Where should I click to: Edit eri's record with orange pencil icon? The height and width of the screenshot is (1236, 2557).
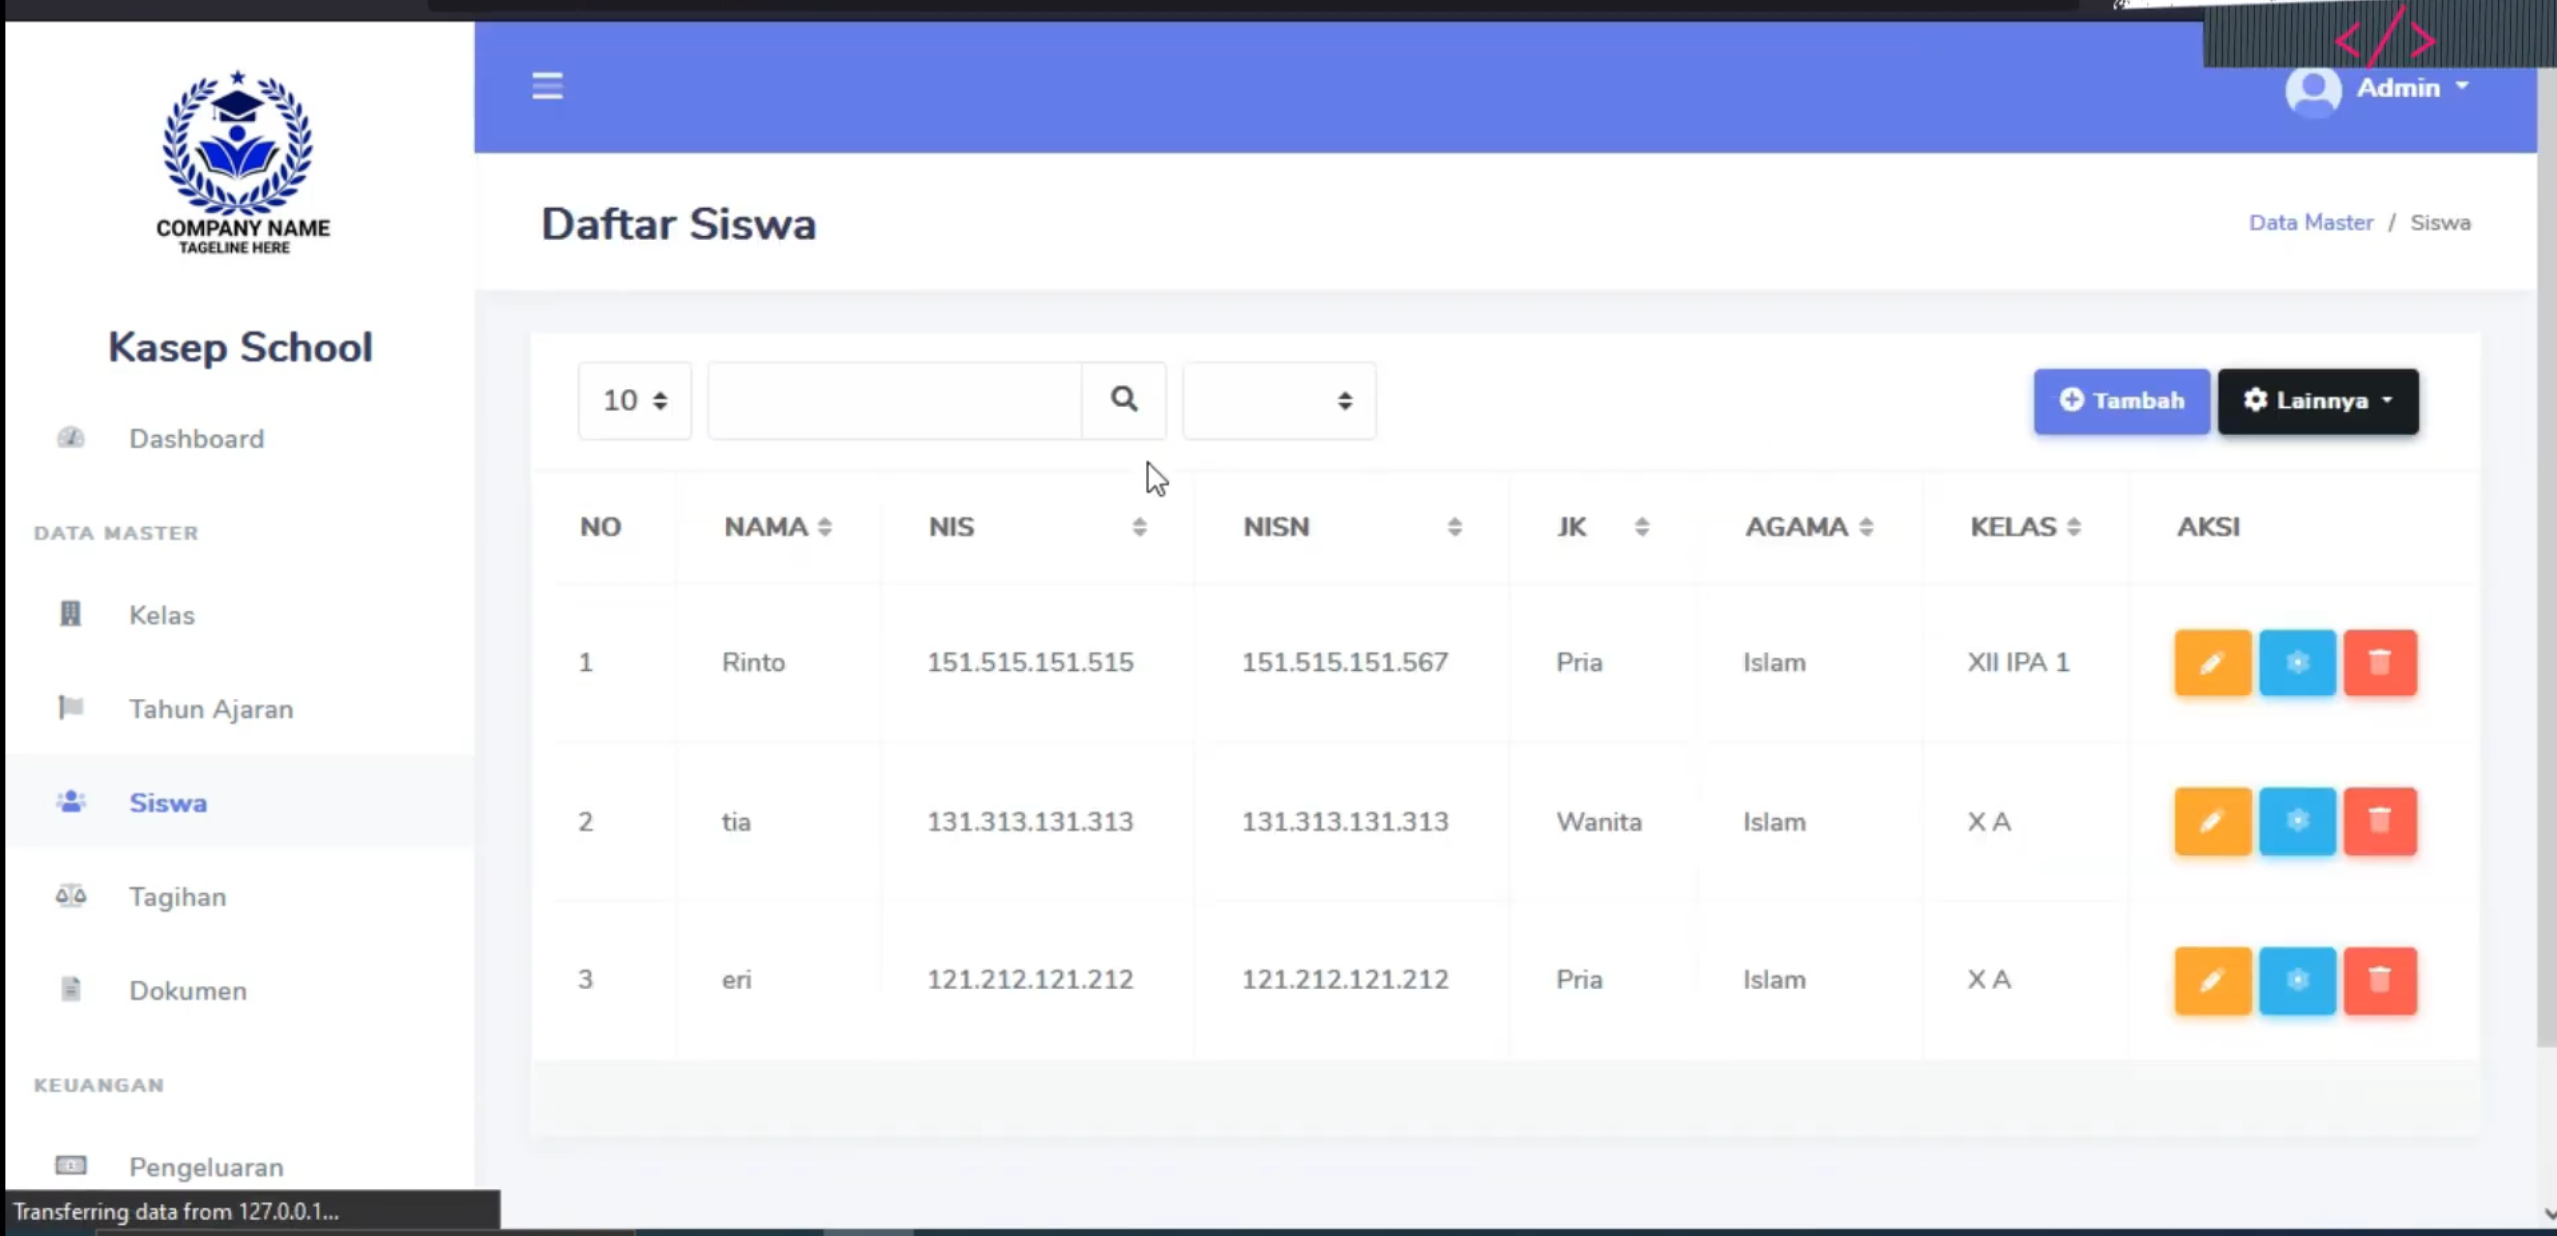click(2212, 980)
